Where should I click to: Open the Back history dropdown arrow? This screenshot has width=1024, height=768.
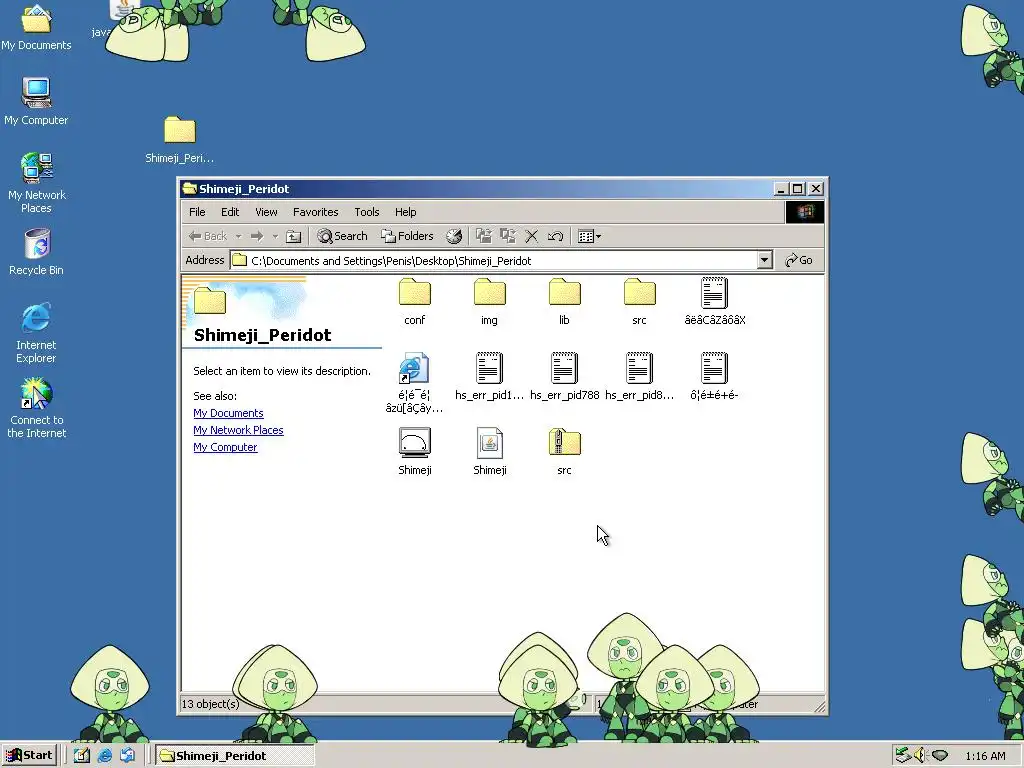[238, 236]
